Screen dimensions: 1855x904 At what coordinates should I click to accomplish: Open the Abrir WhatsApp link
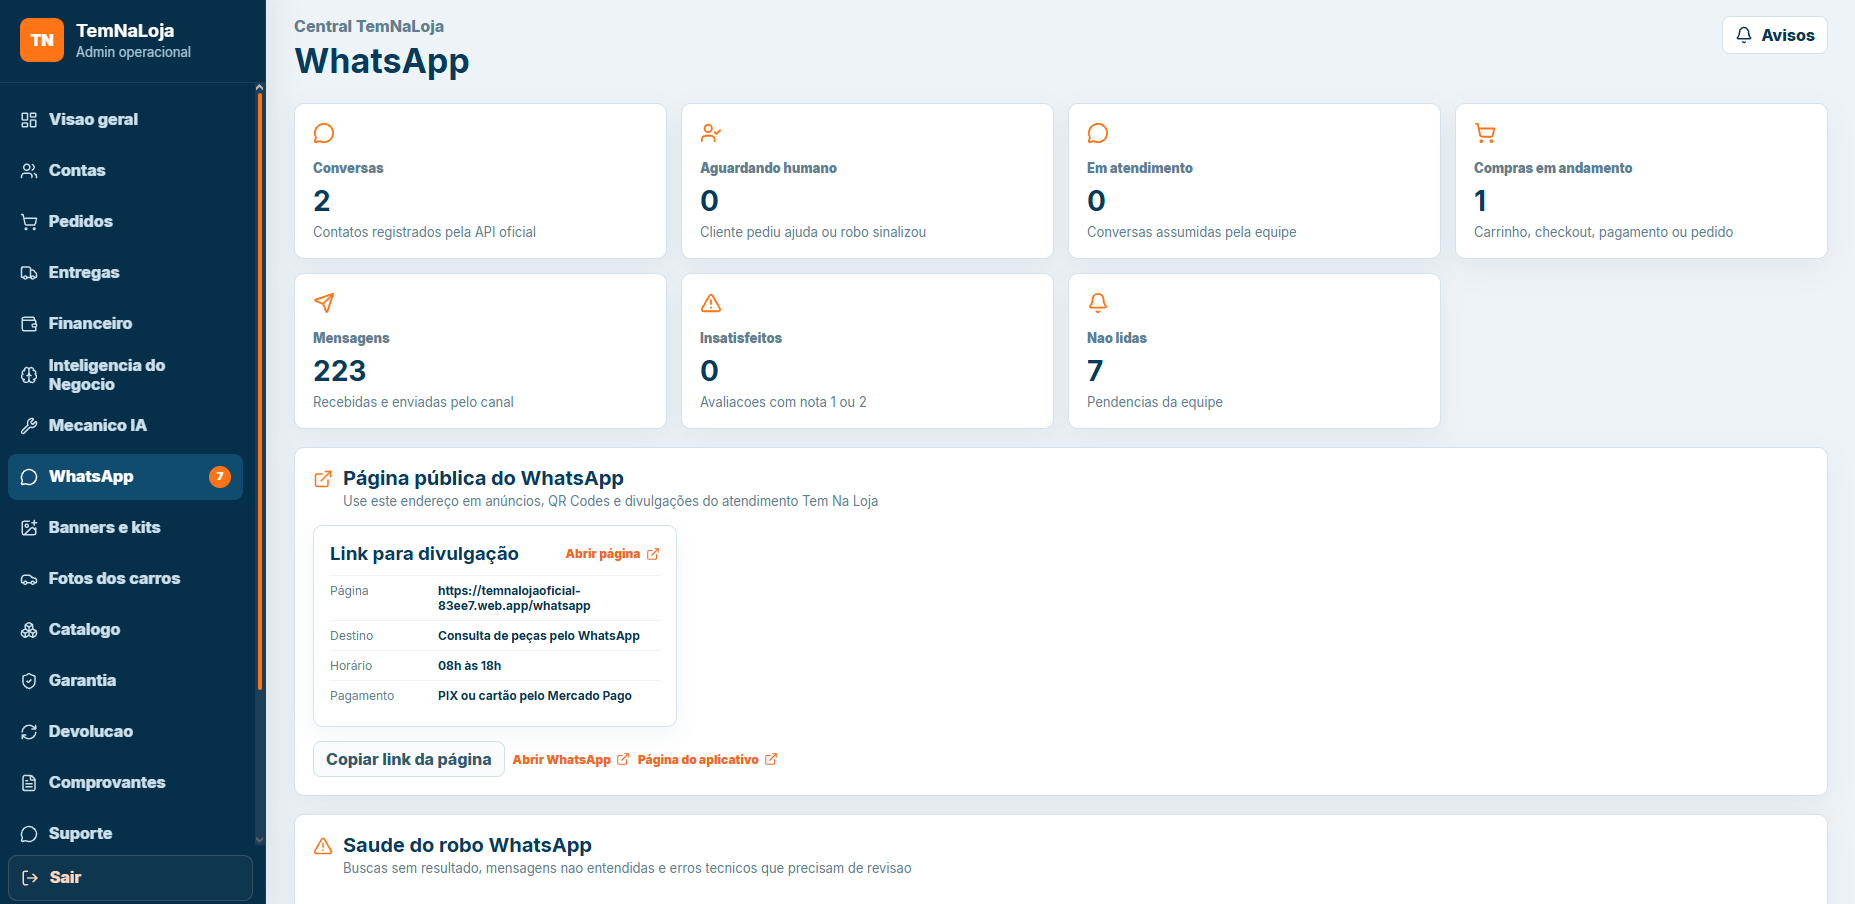pos(571,760)
